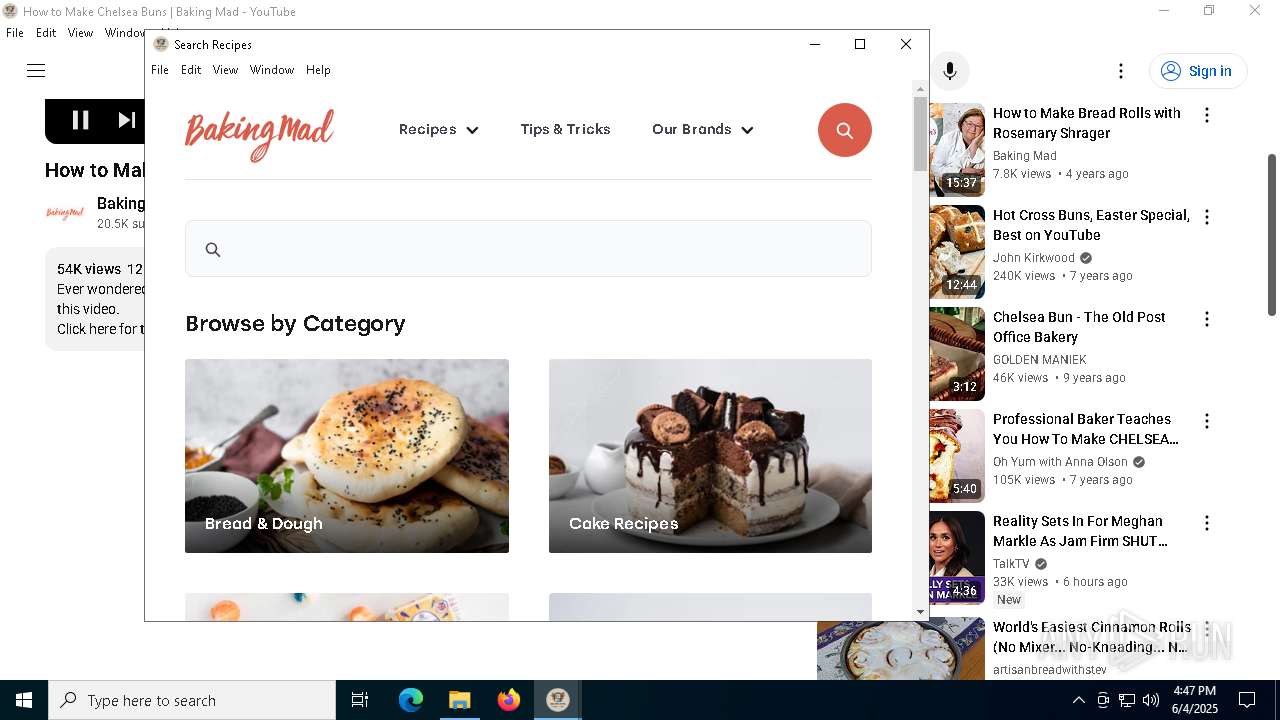Show hidden system tray icons
This screenshot has height=720, width=1280.
[1078, 700]
